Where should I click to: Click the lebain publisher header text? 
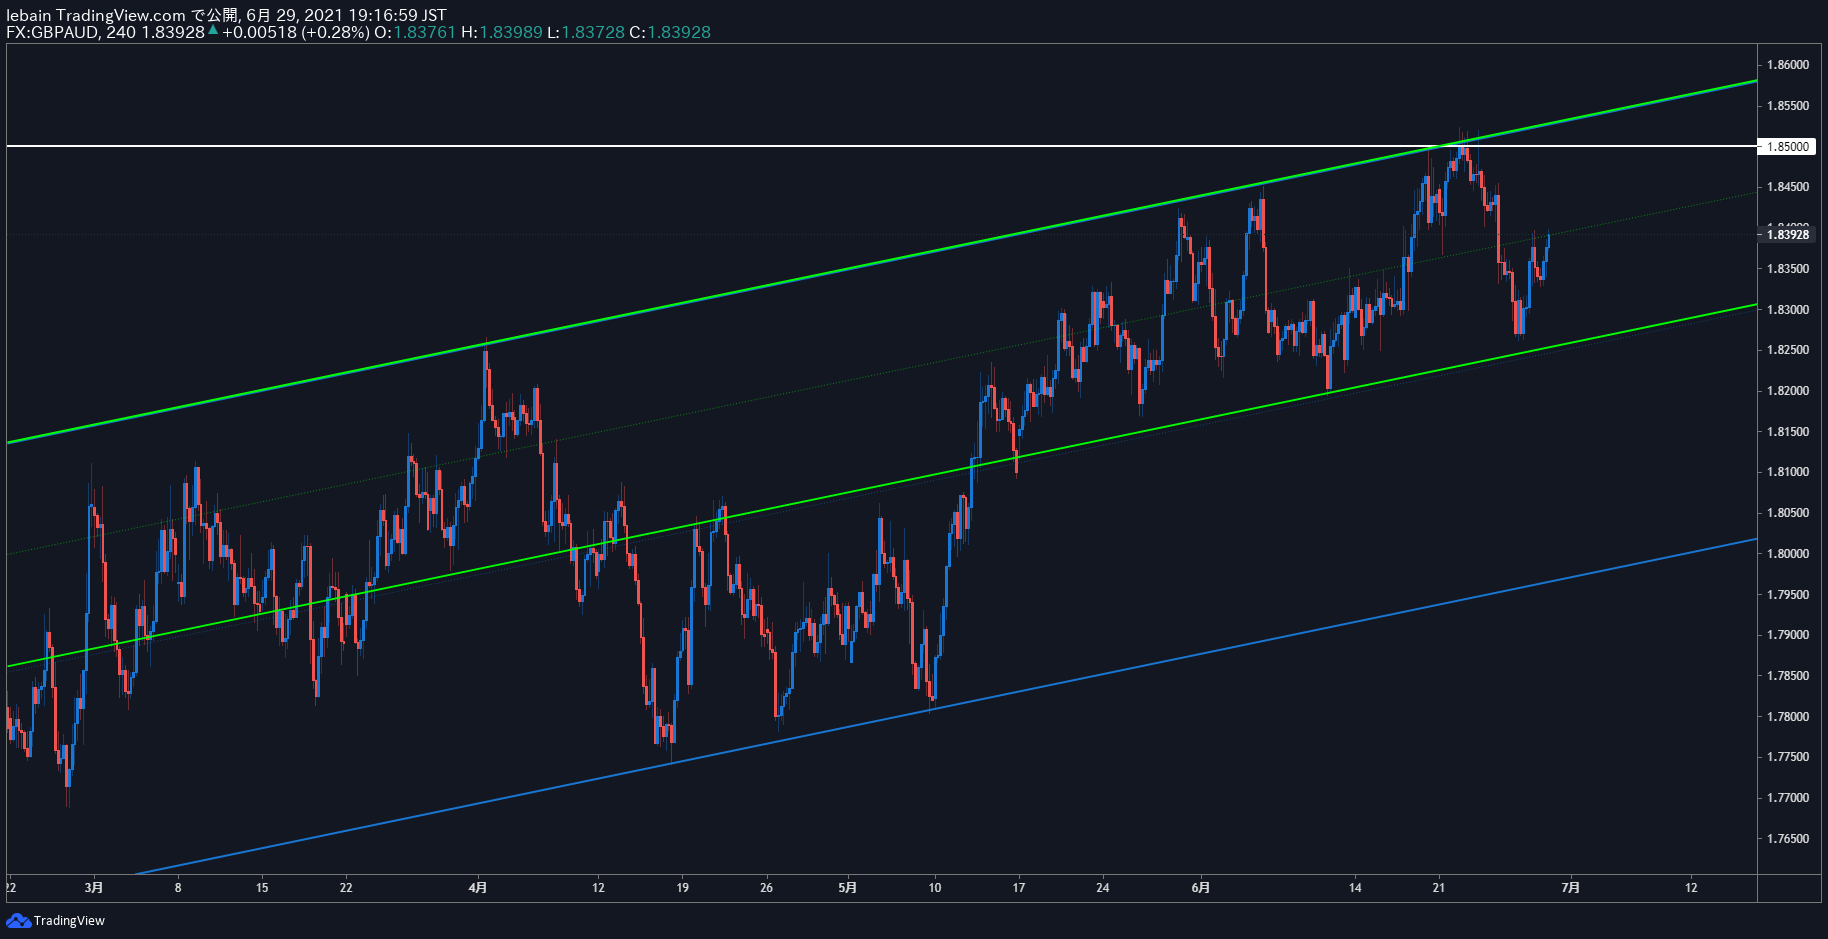point(29,15)
